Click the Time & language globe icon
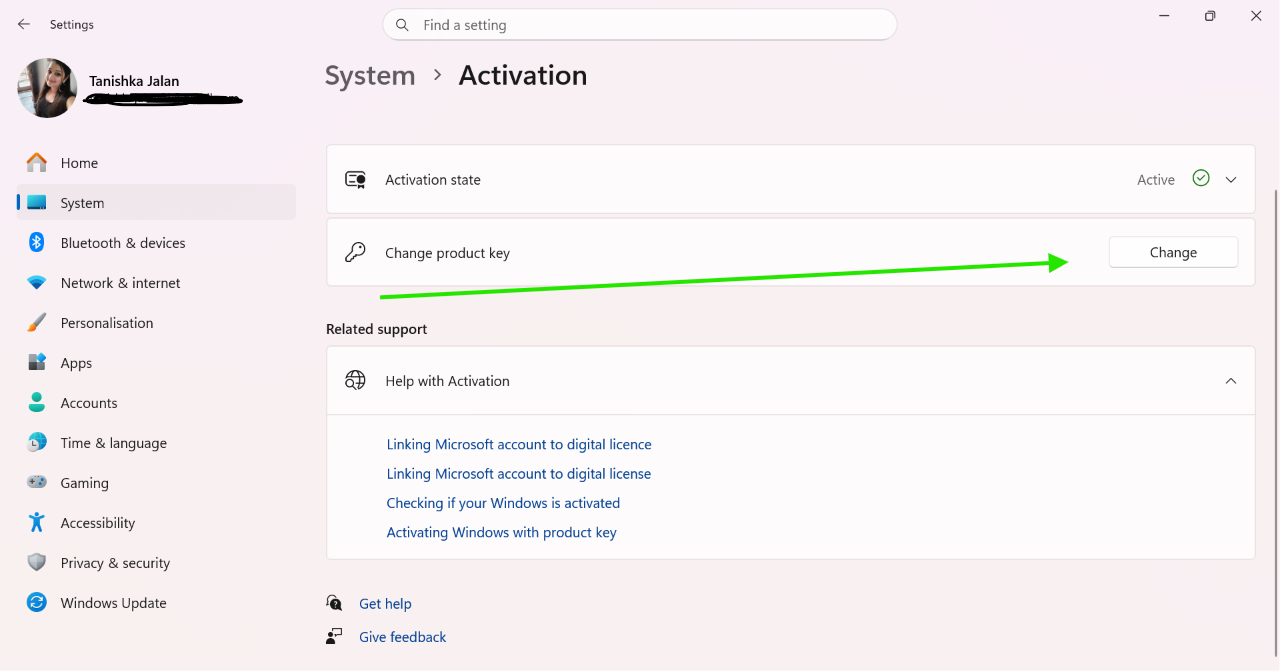The width and height of the screenshot is (1280, 671). 37,443
